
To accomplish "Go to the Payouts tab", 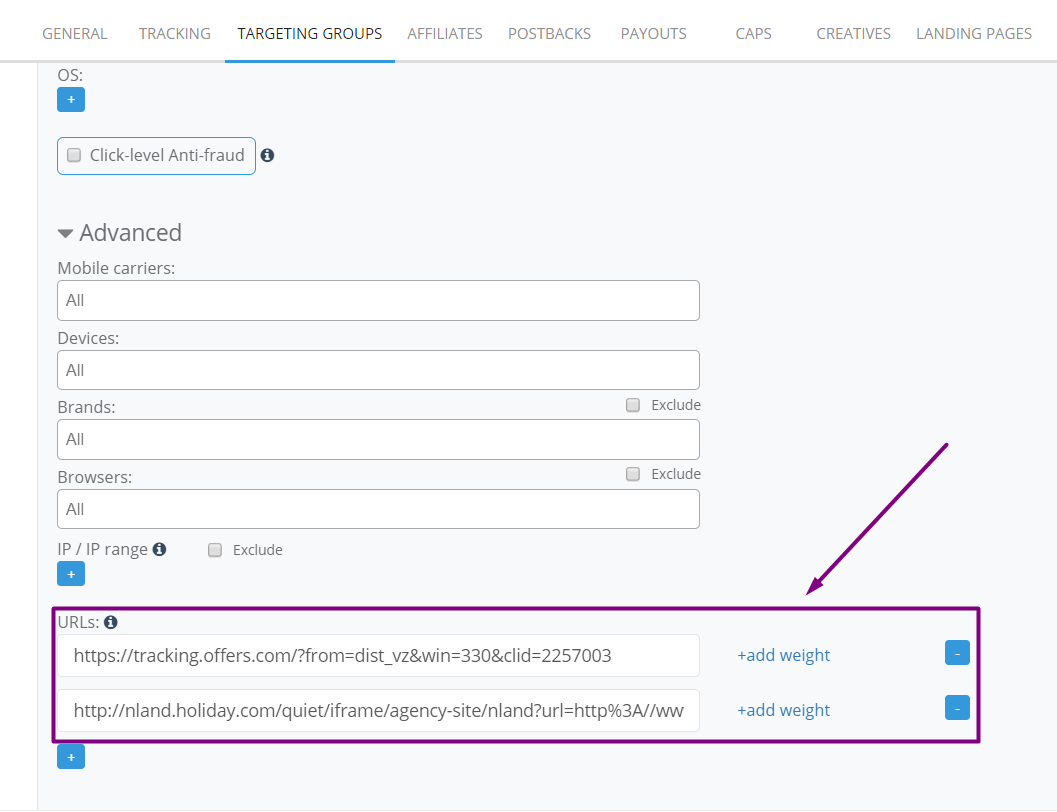I will [653, 34].
